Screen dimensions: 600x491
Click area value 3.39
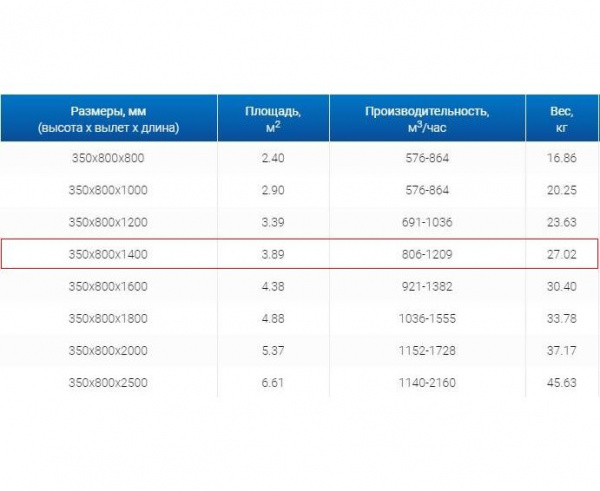[x=273, y=222]
